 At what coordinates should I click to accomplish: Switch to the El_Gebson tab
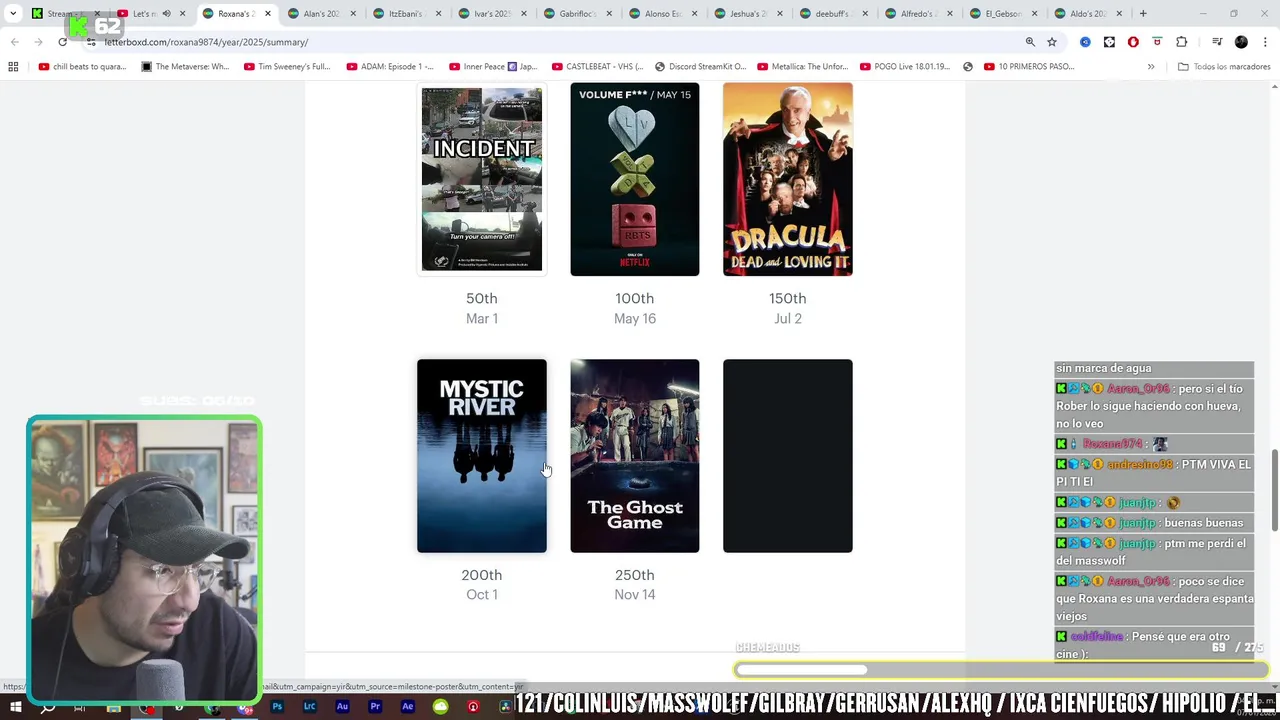pyautogui.click(x=1005, y=14)
